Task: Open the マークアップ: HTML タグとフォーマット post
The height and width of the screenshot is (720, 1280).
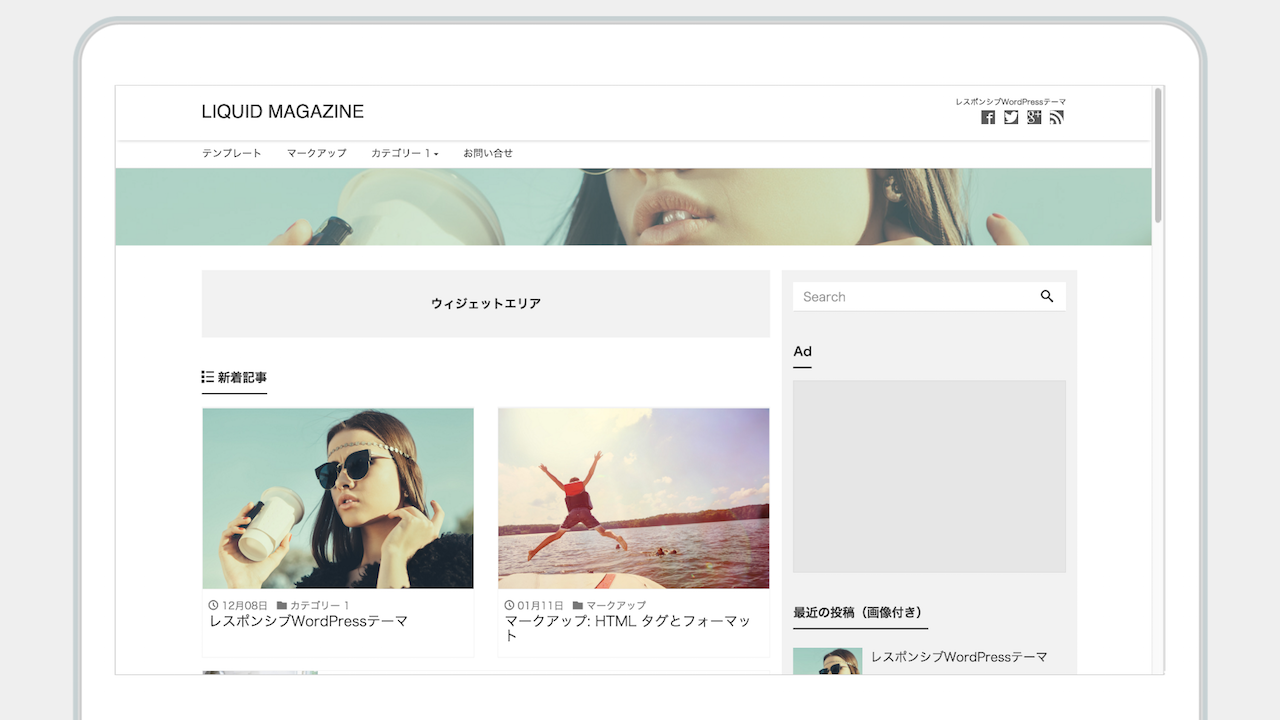Action: pyautogui.click(x=627, y=622)
